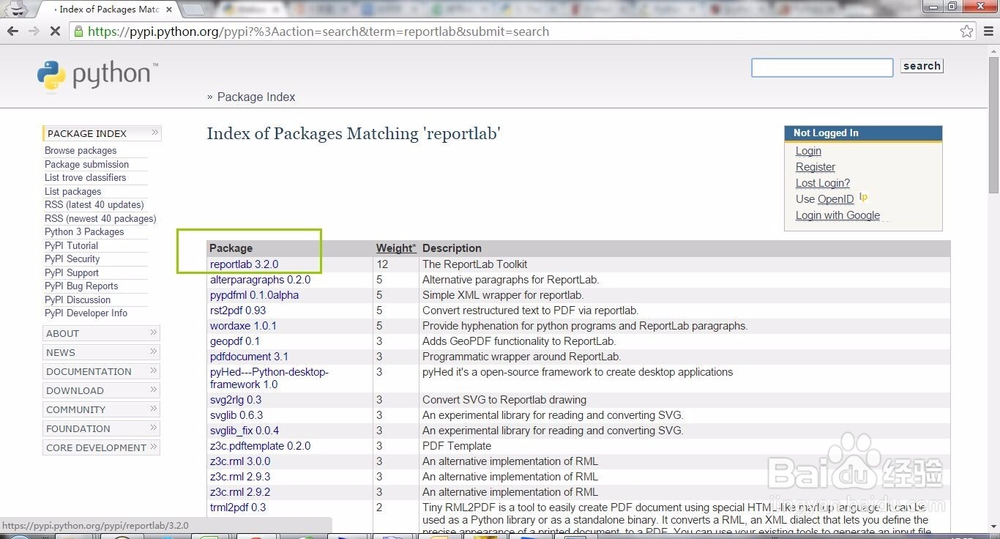
Task: Expand the CORE DEVELOPMENT sidebar menu
Action: click(x=101, y=448)
